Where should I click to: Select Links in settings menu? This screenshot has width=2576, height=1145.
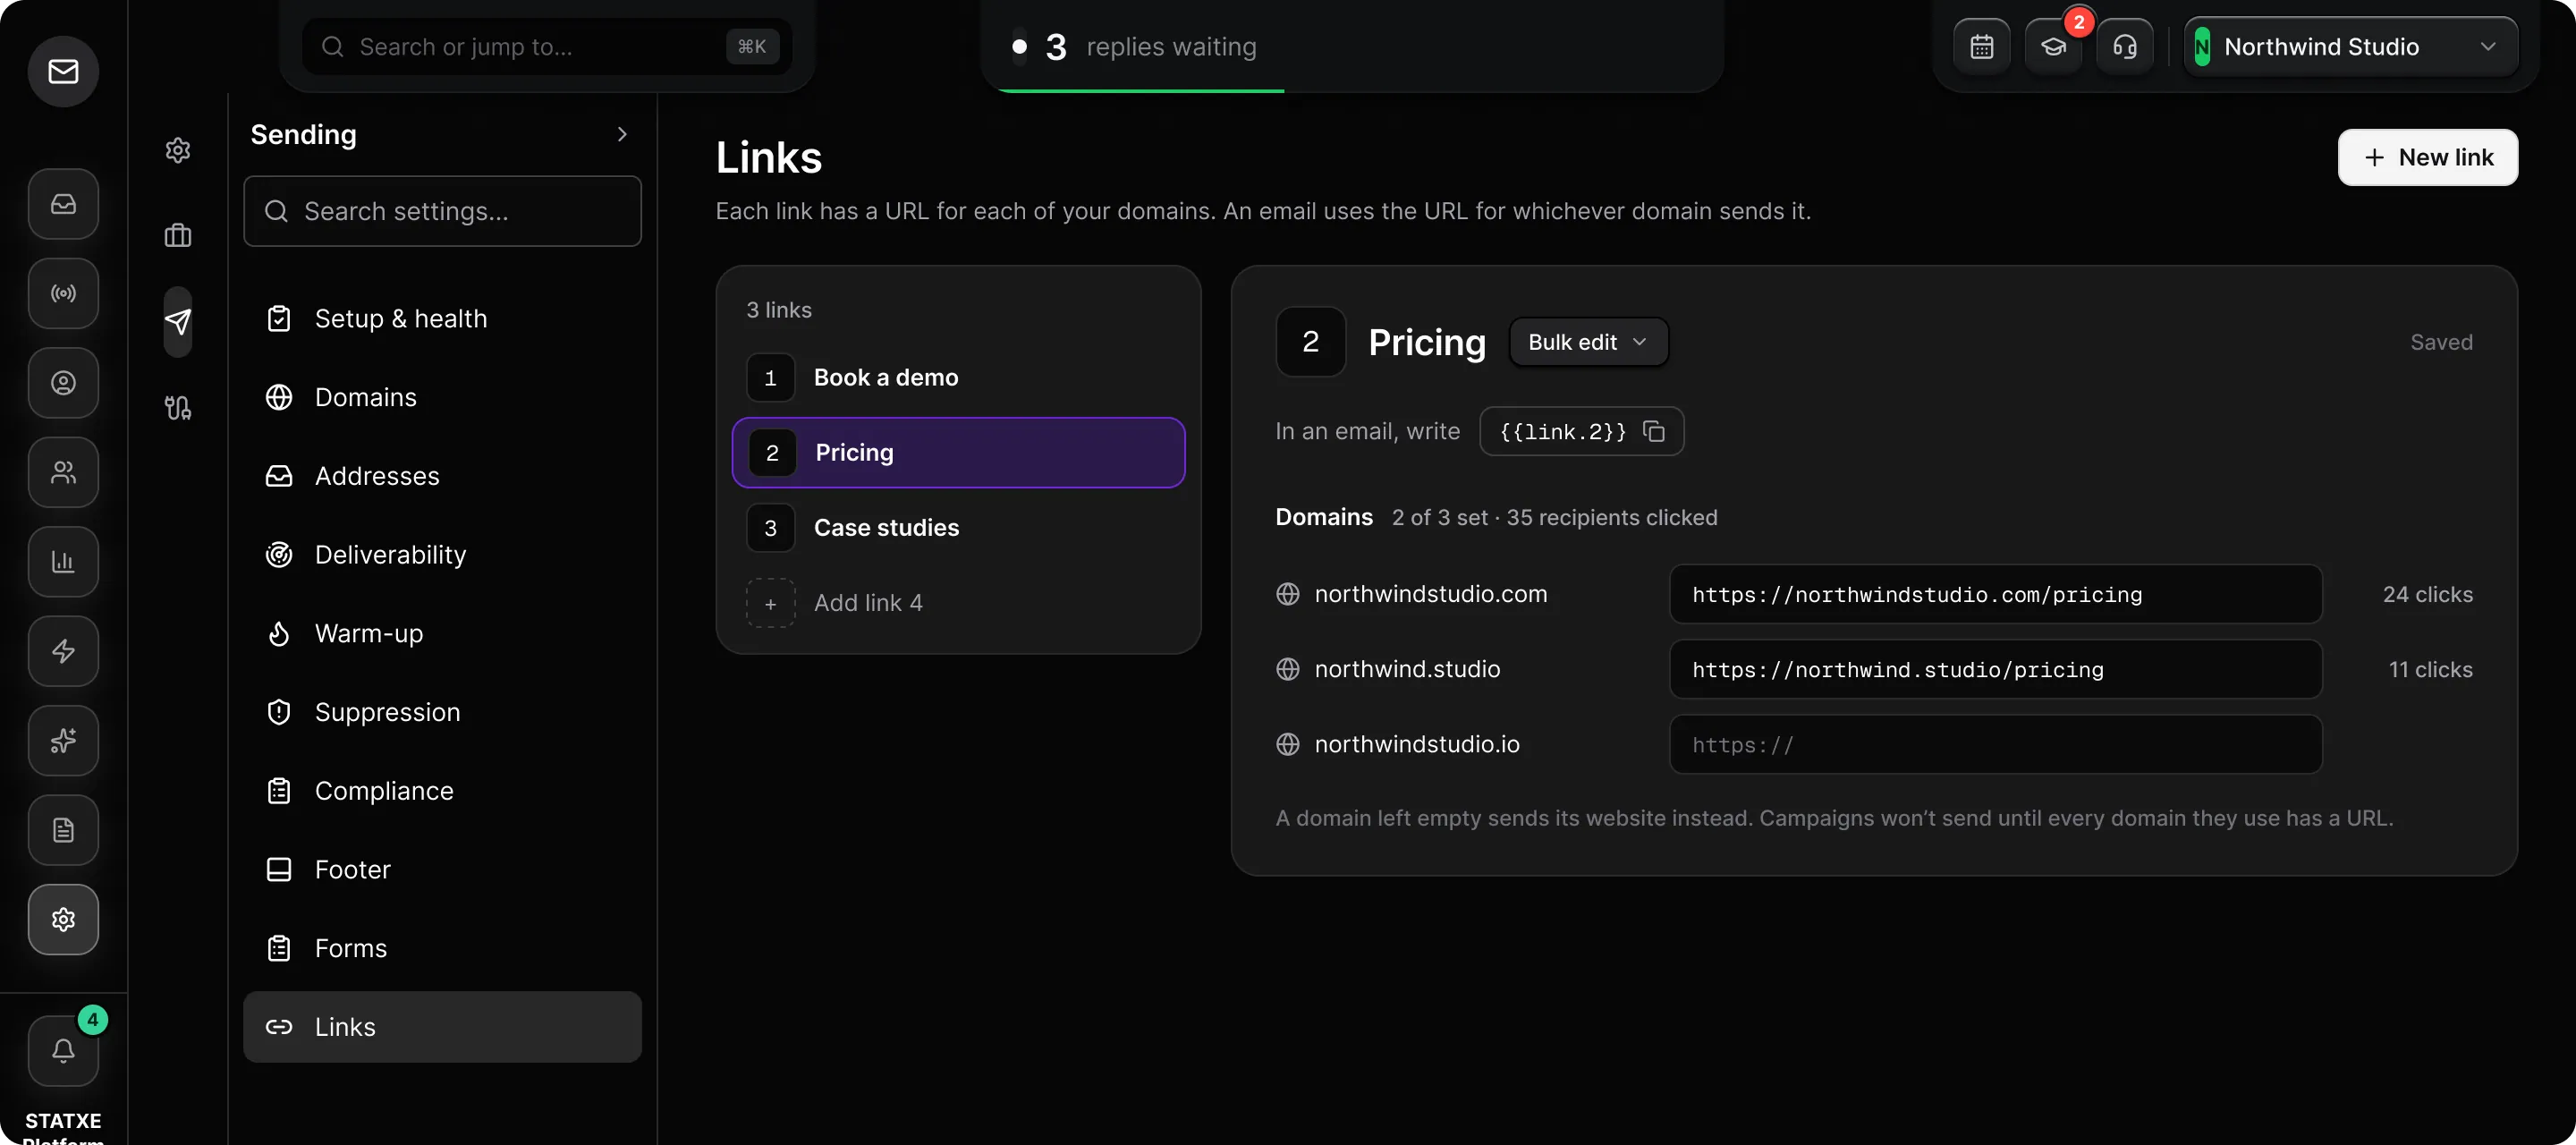[442, 1027]
